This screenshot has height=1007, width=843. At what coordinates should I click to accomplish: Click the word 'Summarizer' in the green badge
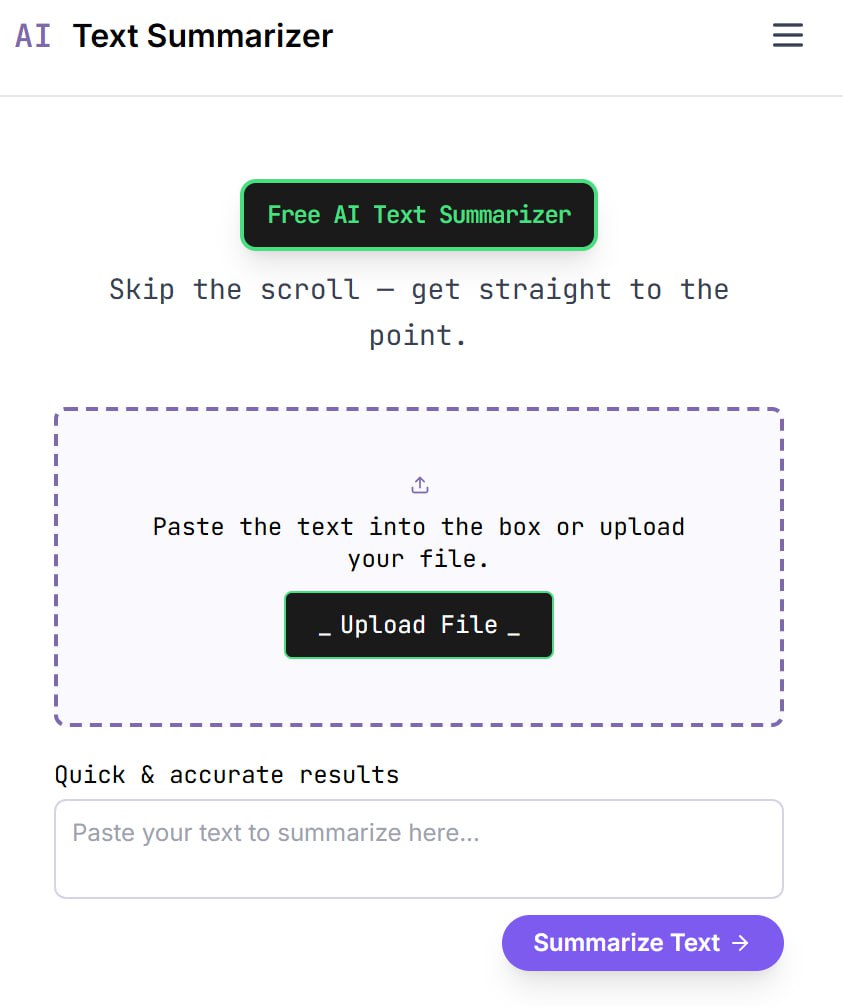tap(505, 215)
